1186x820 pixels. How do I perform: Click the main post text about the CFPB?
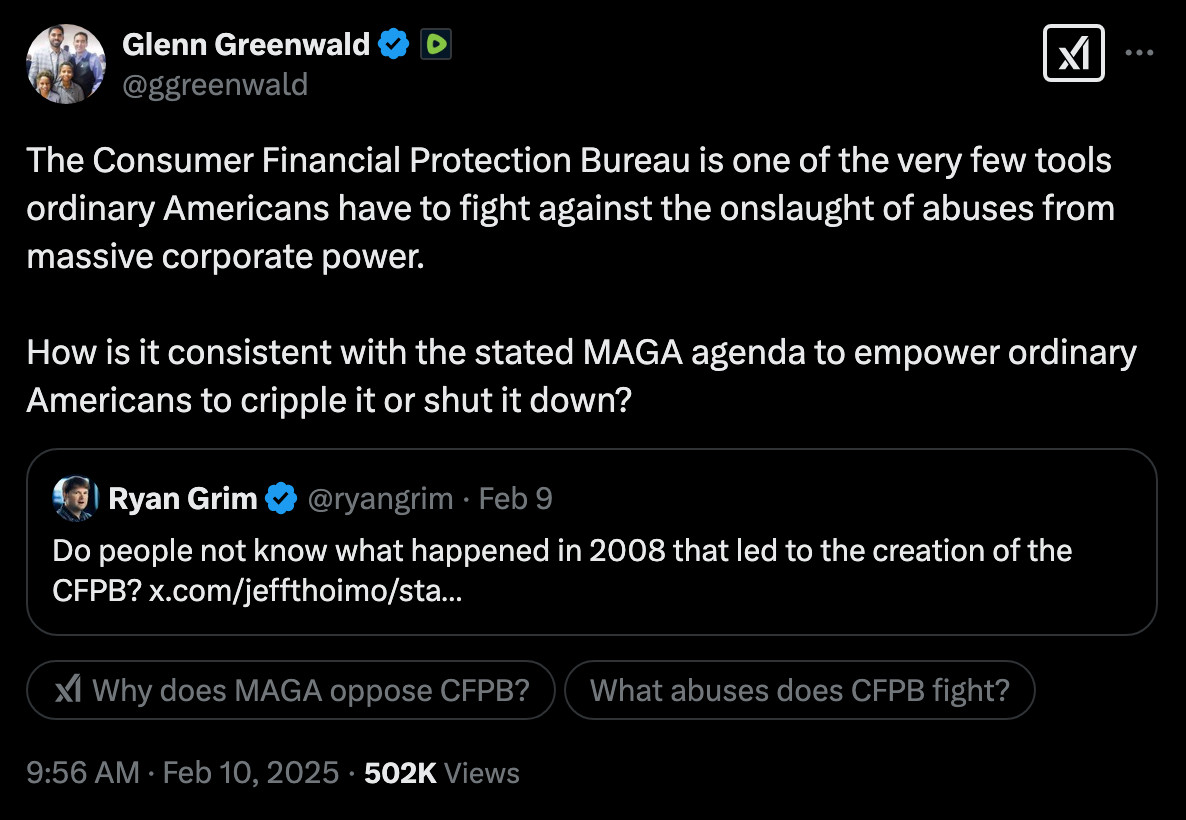click(x=570, y=209)
